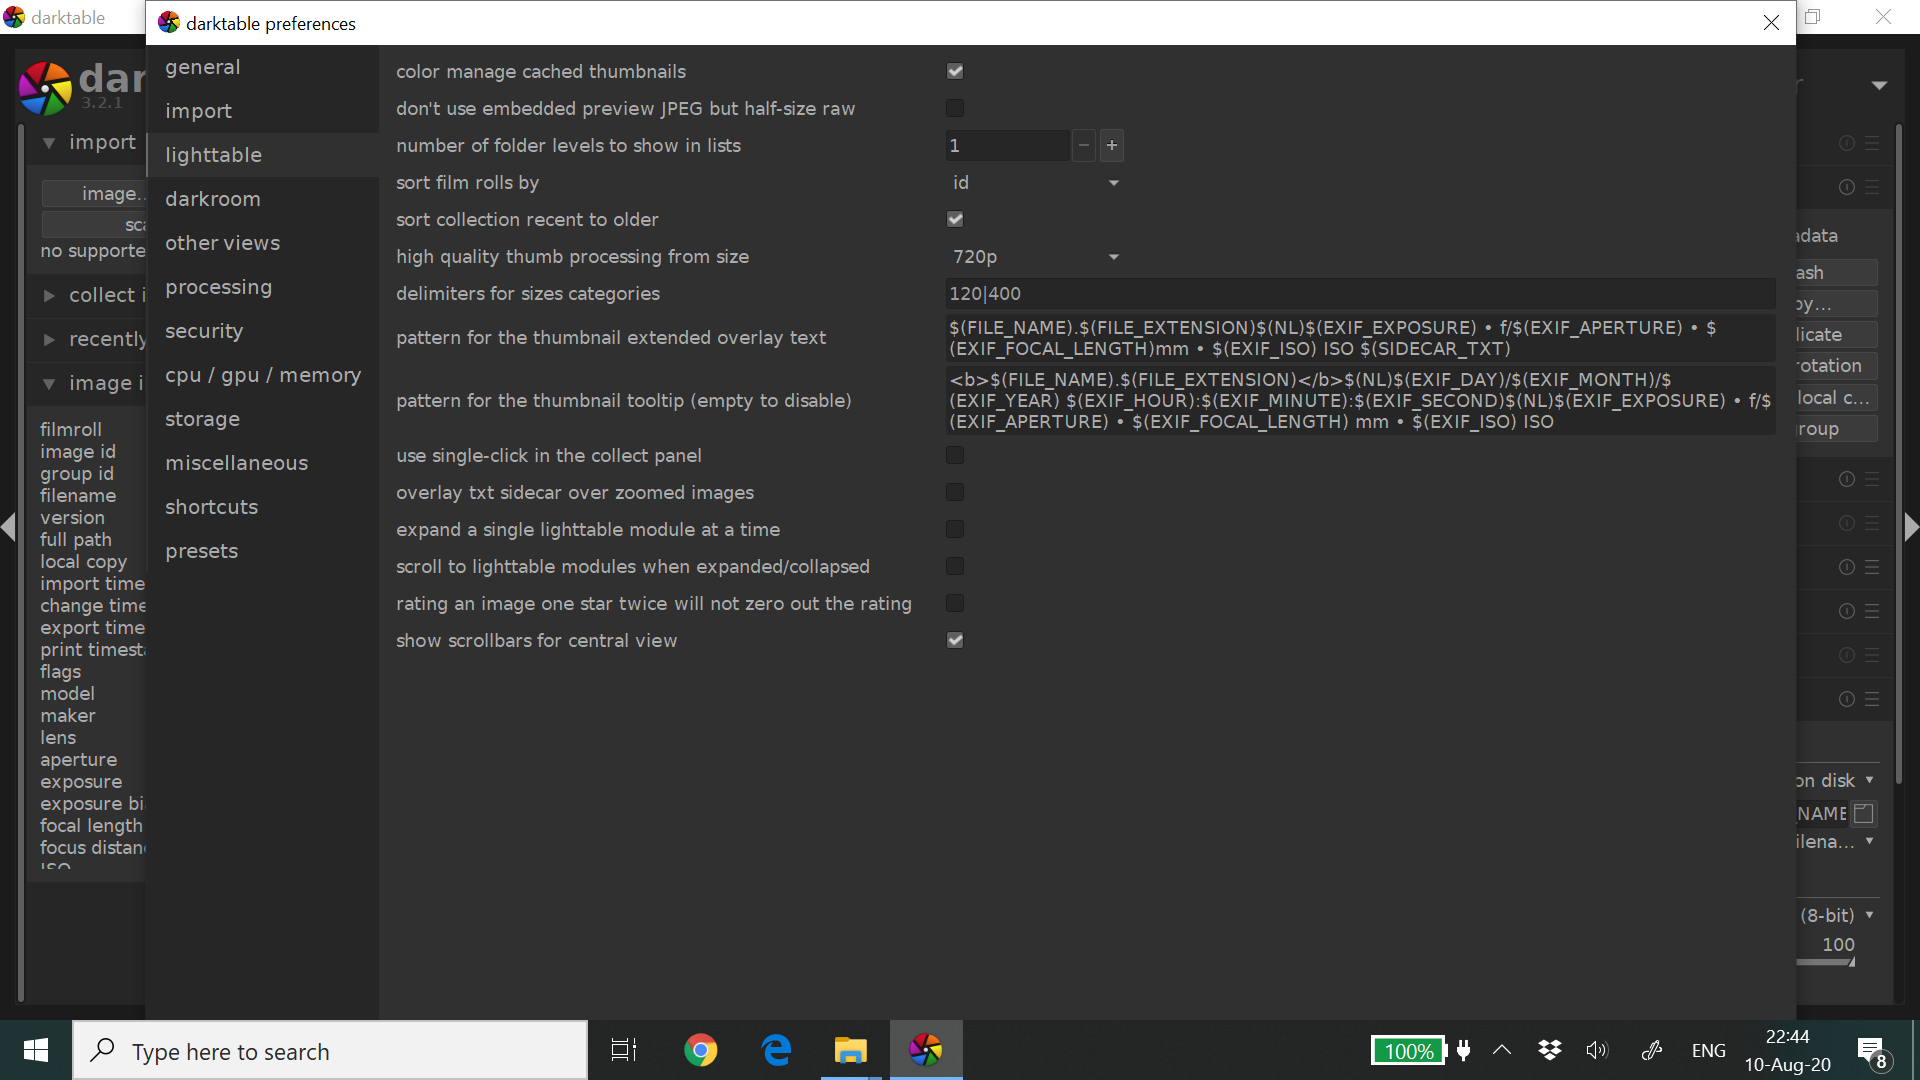The image size is (1920, 1080).
Task: Show hidden tray icons chevron
Action: point(1502,1050)
